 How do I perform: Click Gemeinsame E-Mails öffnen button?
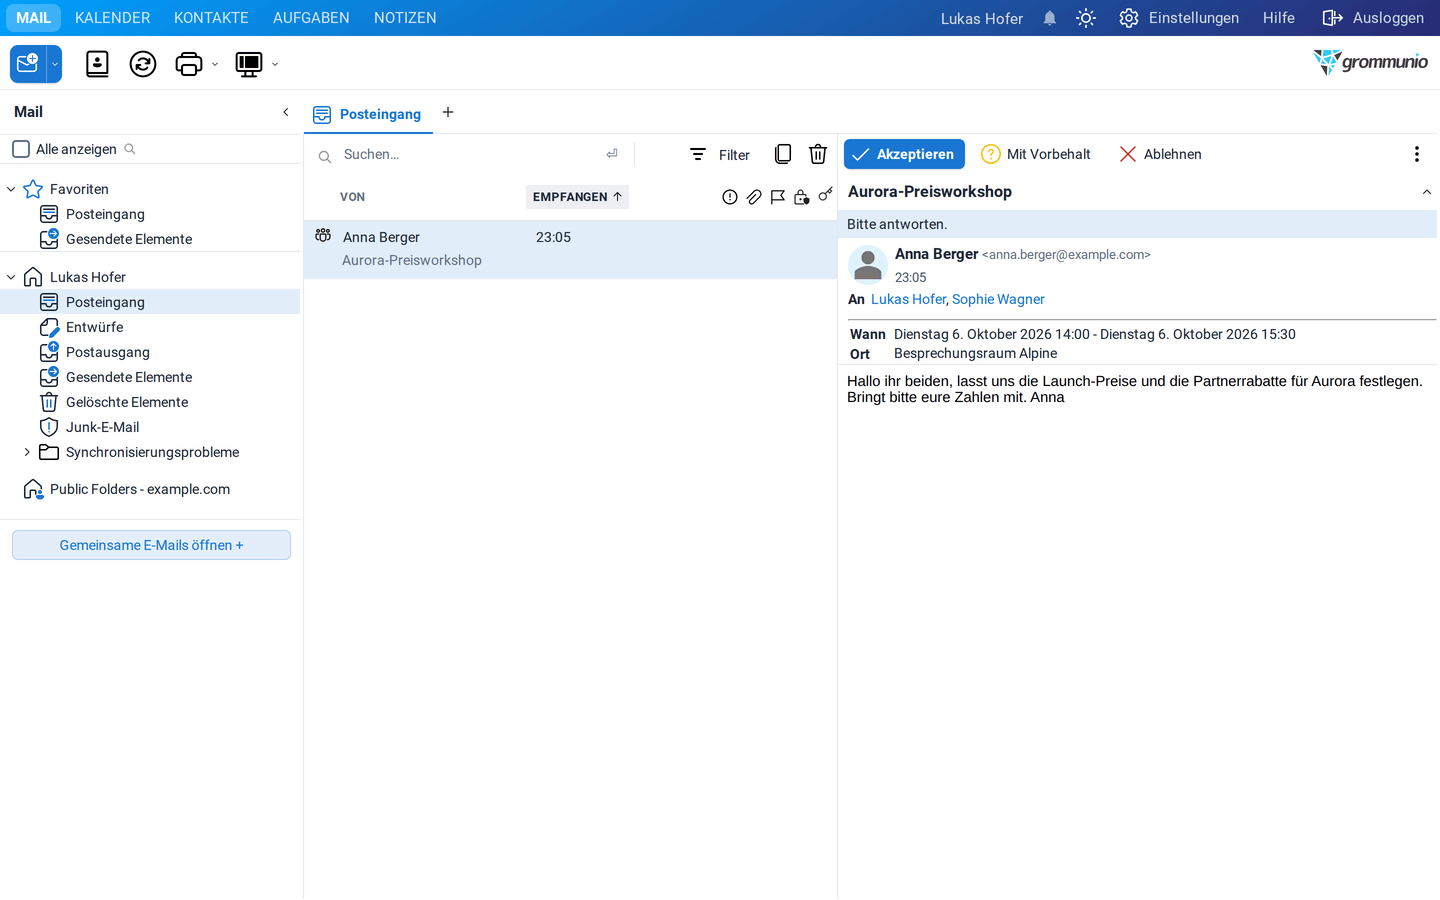(x=151, y=545)
